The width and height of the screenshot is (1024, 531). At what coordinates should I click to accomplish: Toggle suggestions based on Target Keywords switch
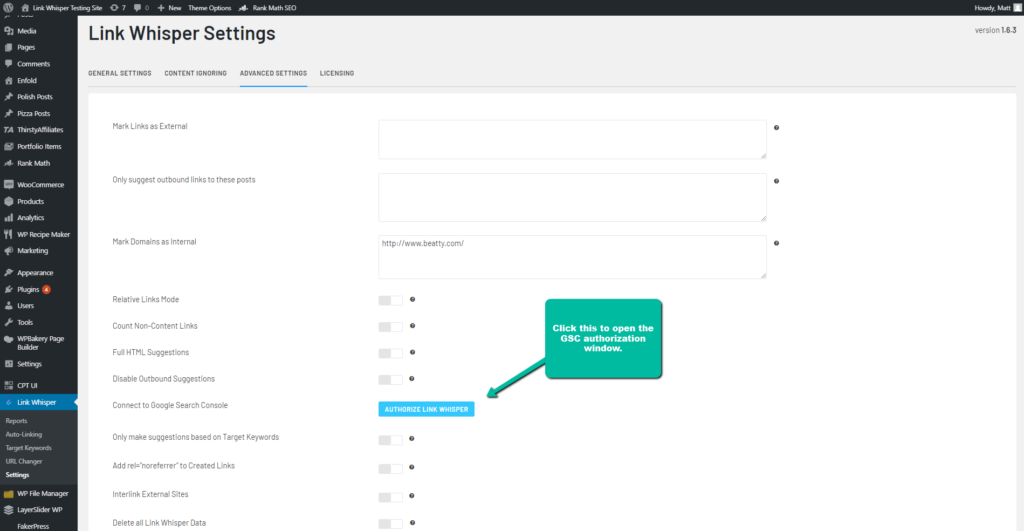pos(391,440)
